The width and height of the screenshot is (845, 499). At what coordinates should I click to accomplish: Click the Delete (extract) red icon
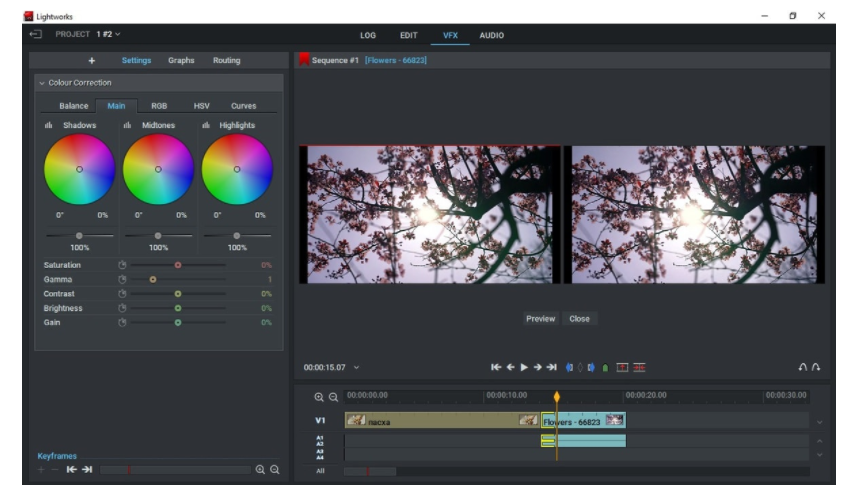[639, 367]
